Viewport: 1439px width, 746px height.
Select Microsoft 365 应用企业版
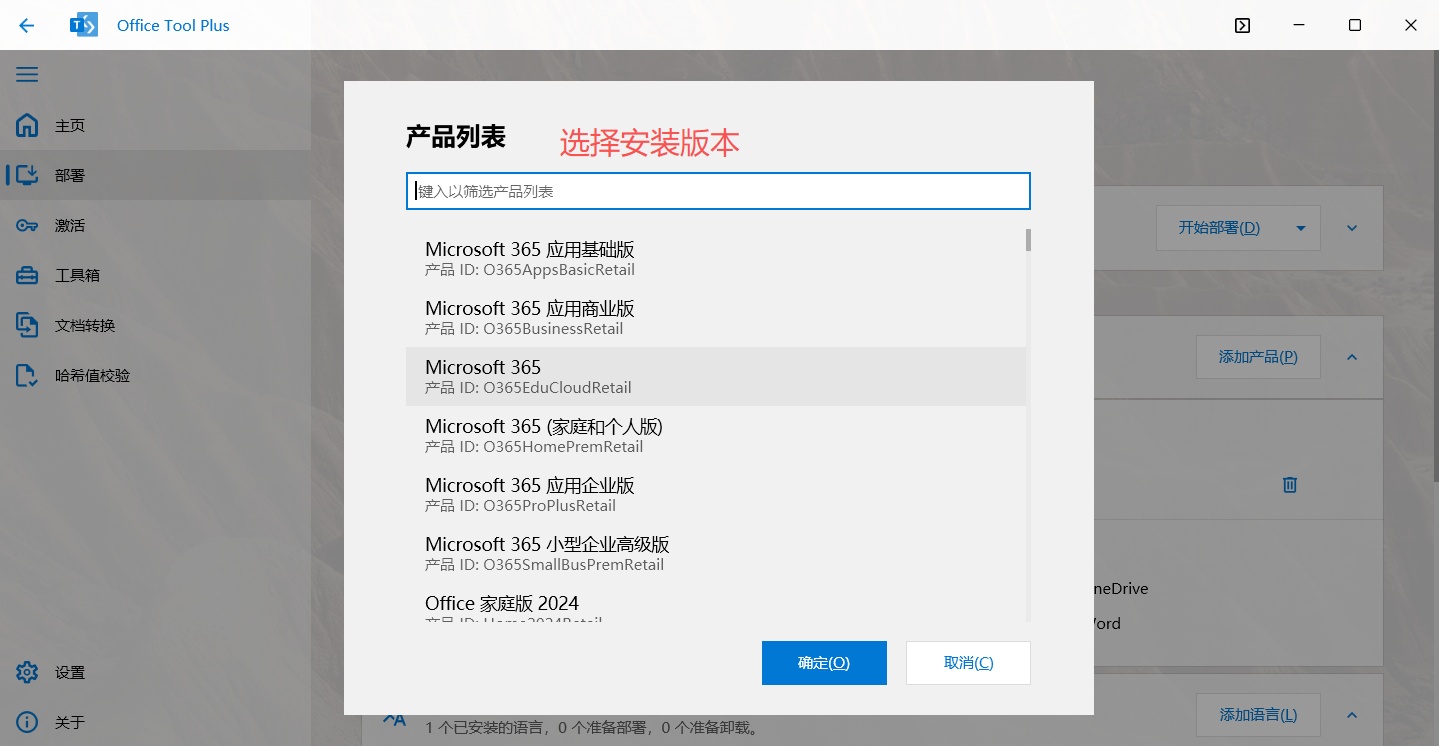pos(716,494)
